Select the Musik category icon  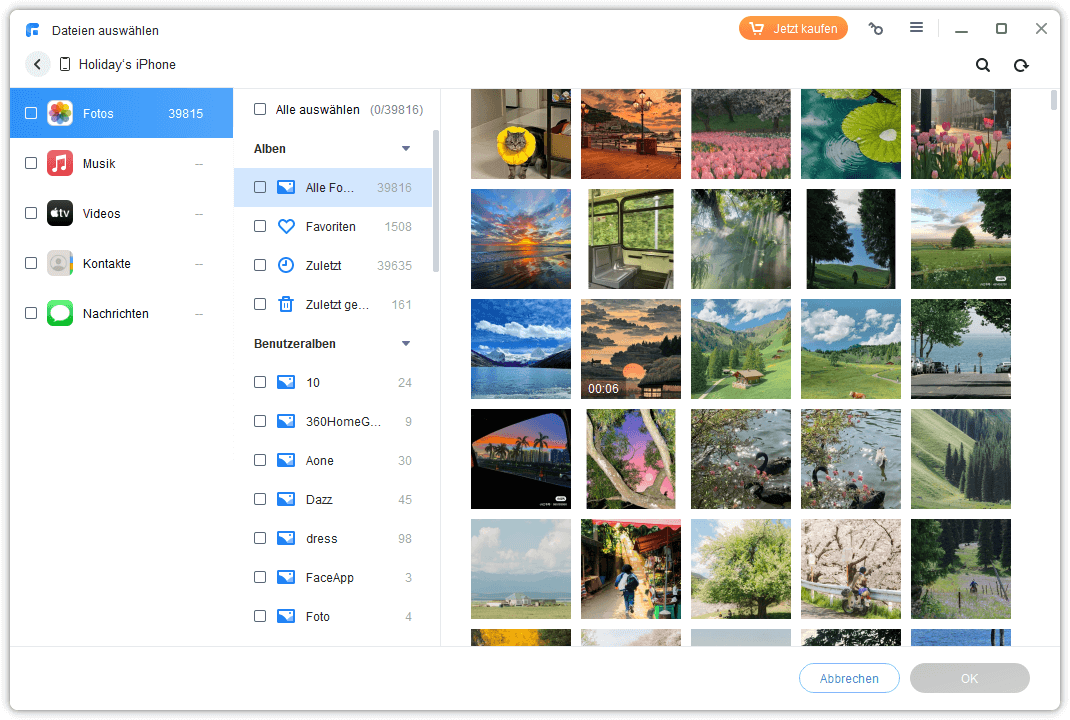point(60,163)
